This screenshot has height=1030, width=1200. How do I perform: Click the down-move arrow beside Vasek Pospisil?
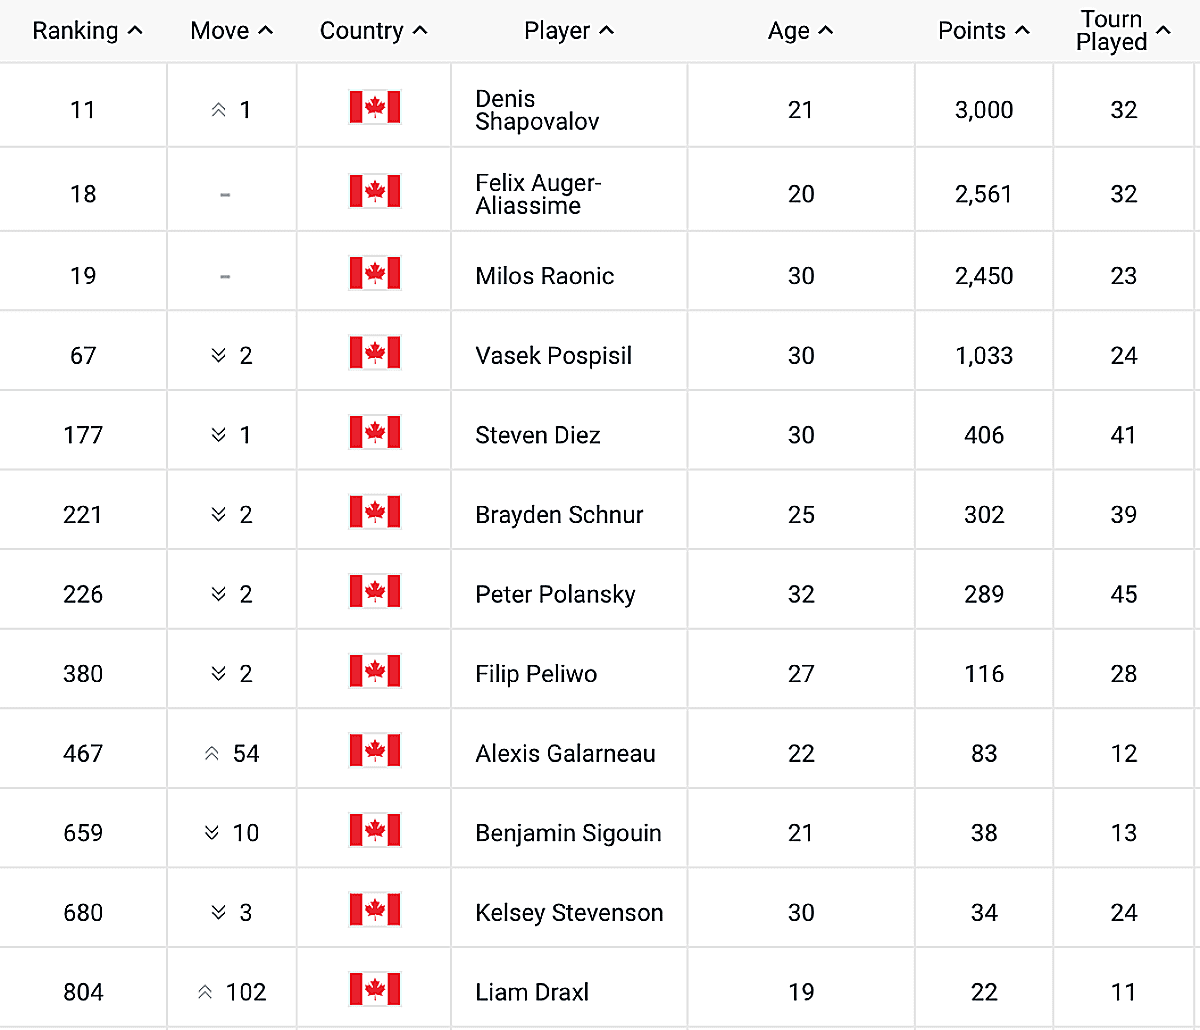(218, 354)
